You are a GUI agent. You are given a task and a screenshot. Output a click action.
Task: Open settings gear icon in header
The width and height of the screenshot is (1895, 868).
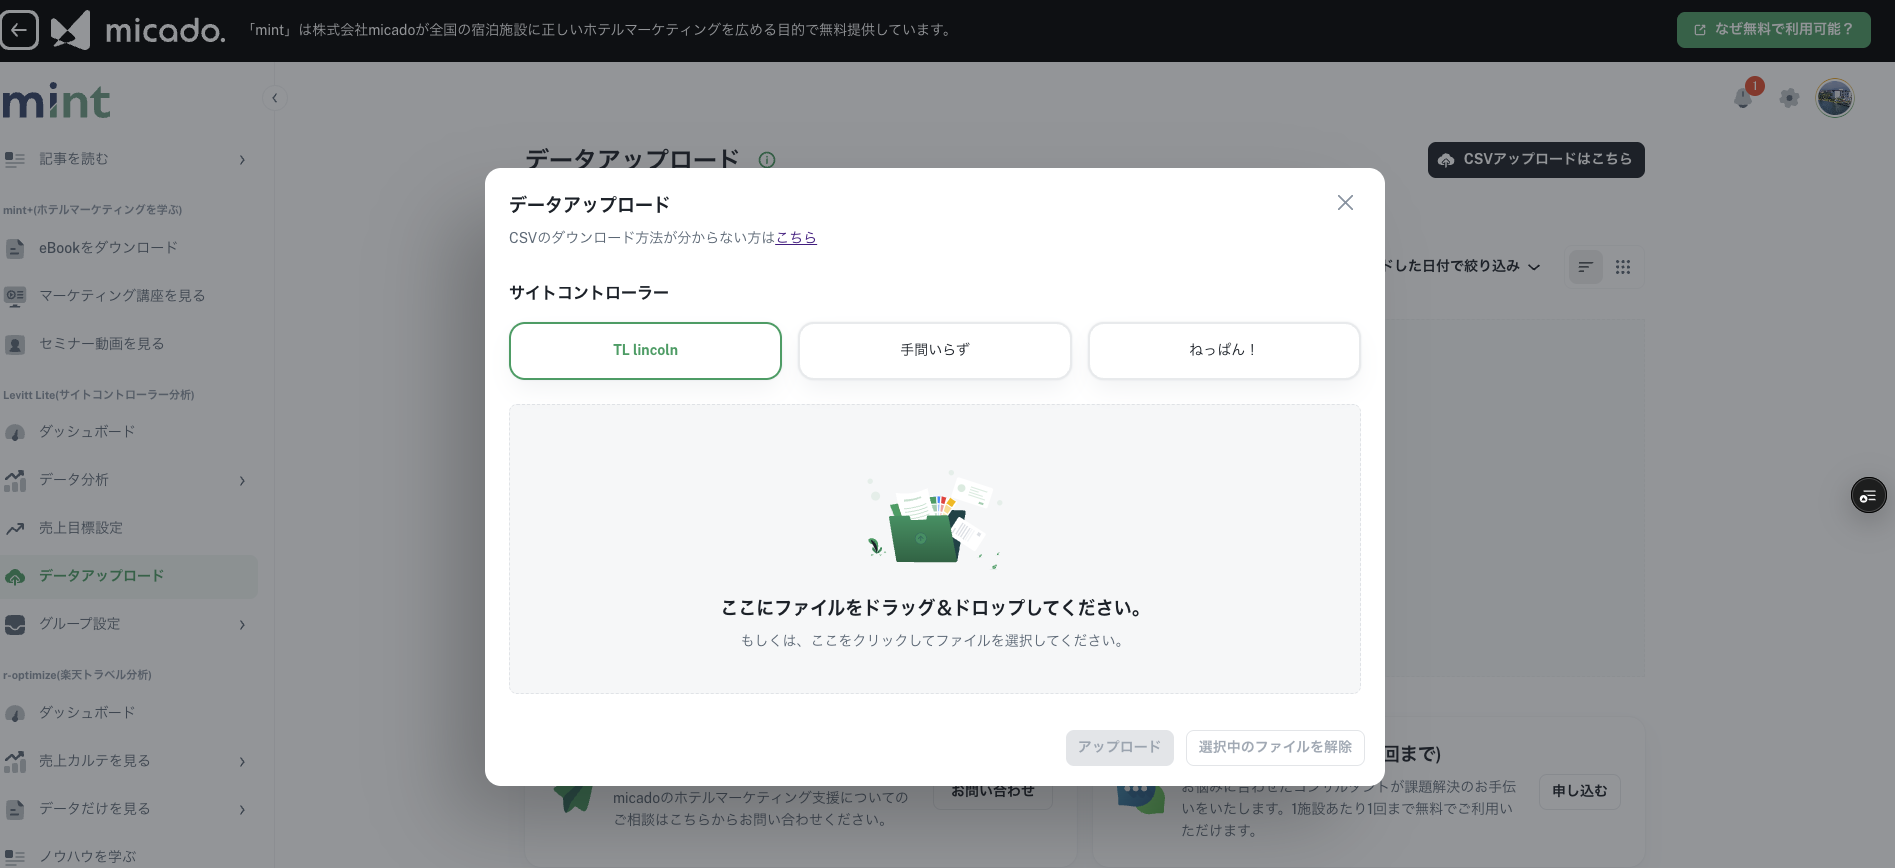[1789, 98]
